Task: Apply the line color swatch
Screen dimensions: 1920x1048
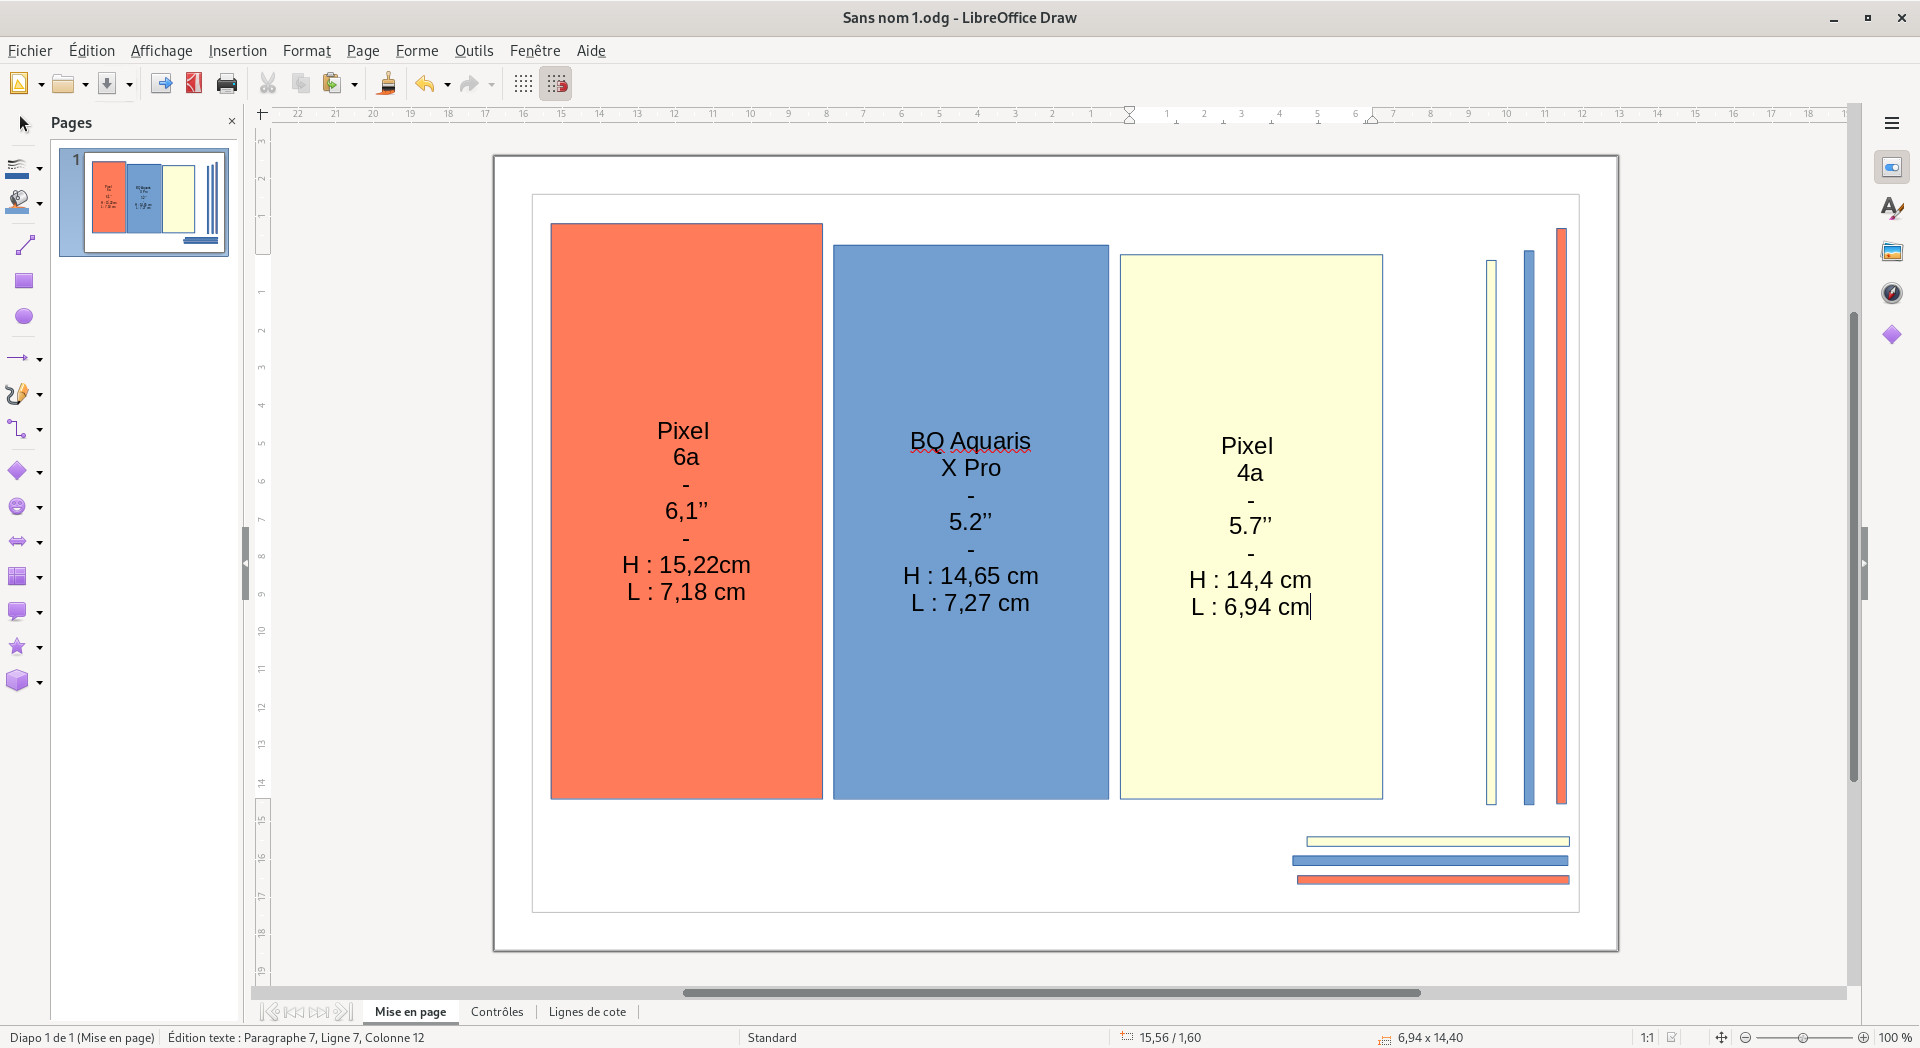Action: pos(18,168)
